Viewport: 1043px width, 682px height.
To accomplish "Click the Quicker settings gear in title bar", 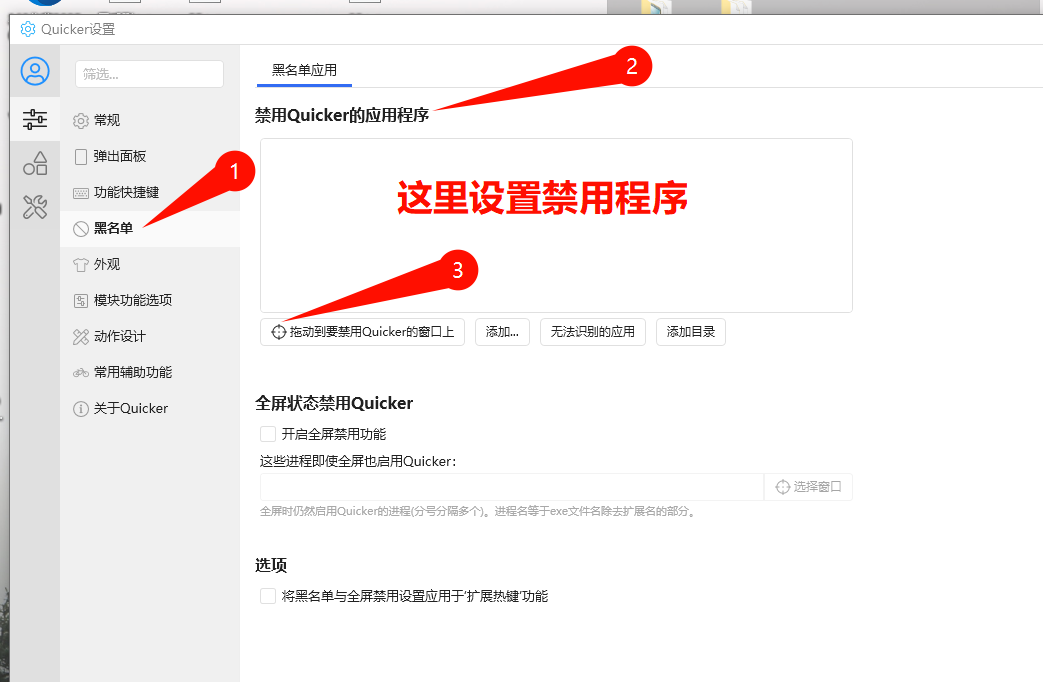I will click(x=28, y=29).
